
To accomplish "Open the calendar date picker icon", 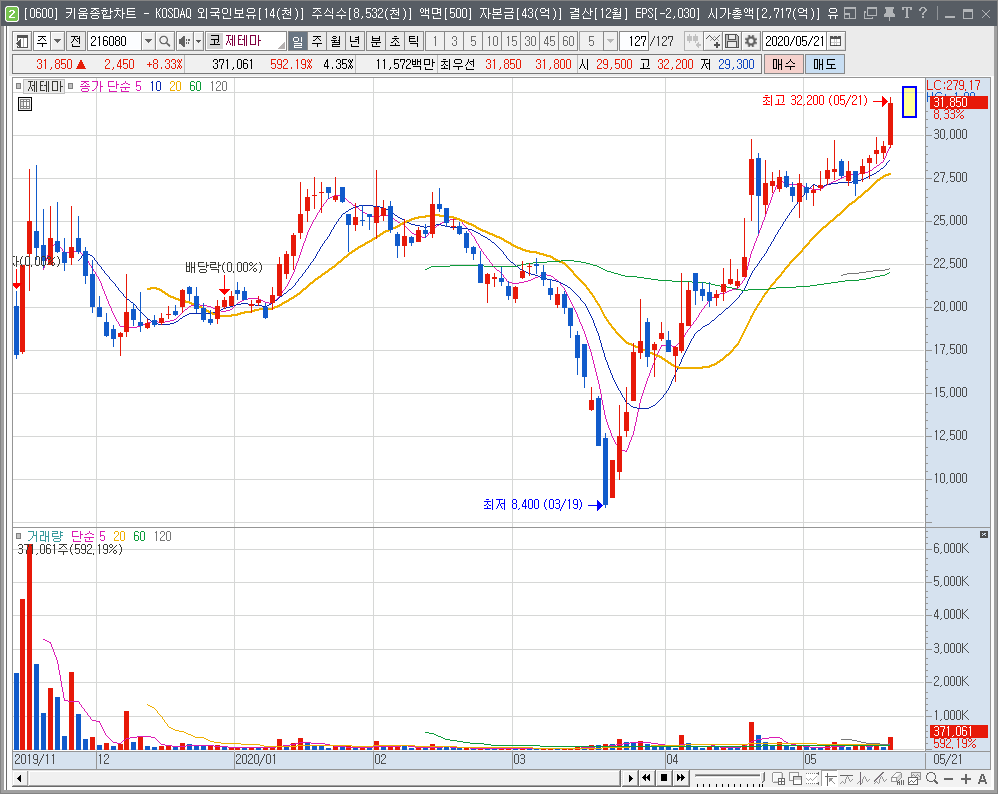I will tap(836, 41).
